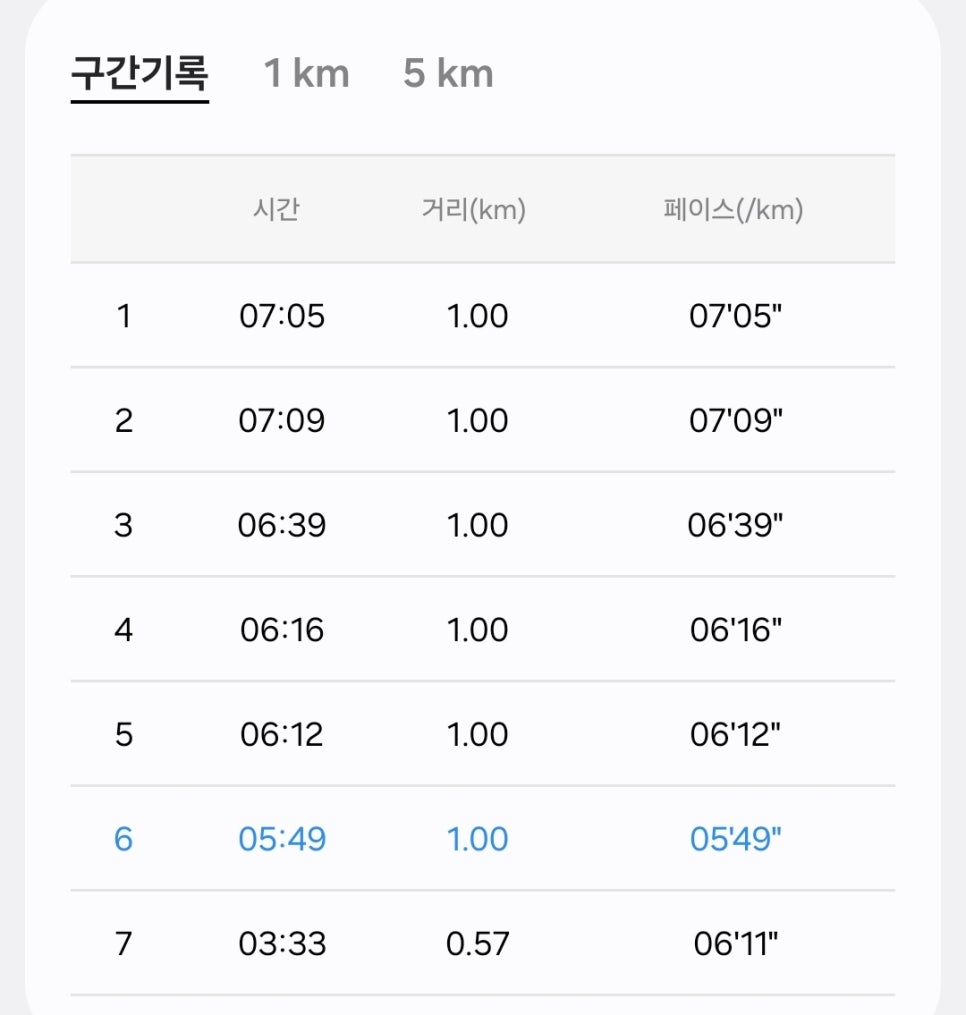
Task: Tap the blue 05'49" pace value
Action: coord(736,839)
